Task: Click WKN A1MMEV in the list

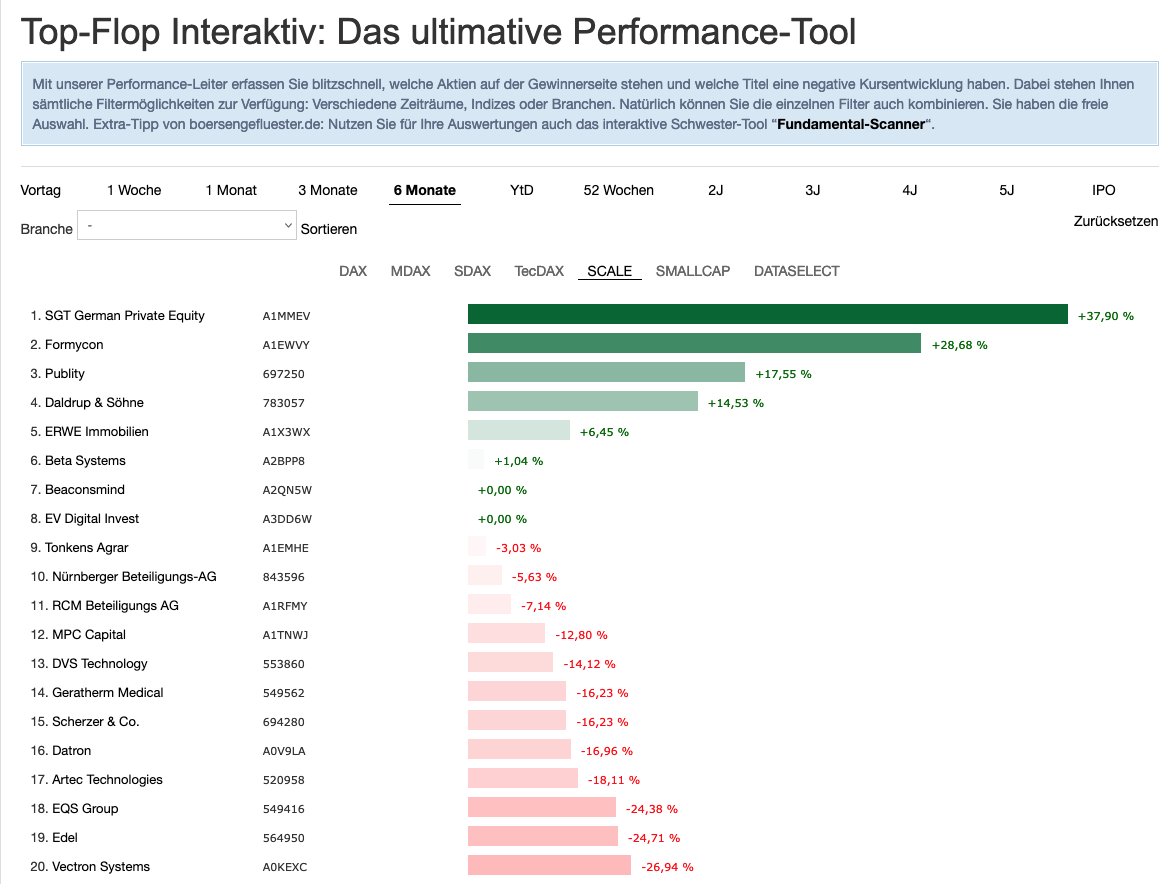Action: 286,316
